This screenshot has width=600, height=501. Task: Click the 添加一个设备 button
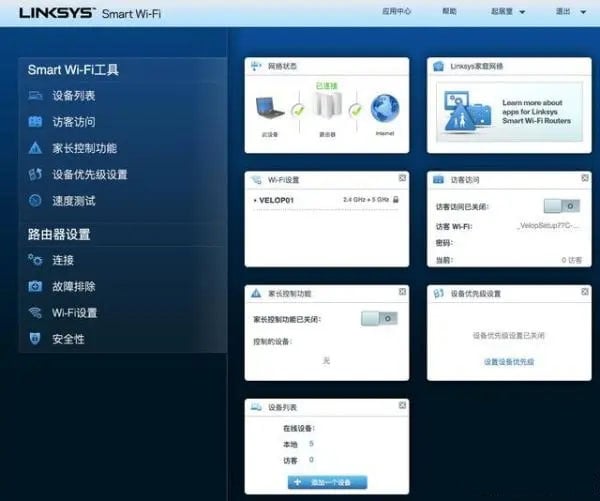click(328, 482)
